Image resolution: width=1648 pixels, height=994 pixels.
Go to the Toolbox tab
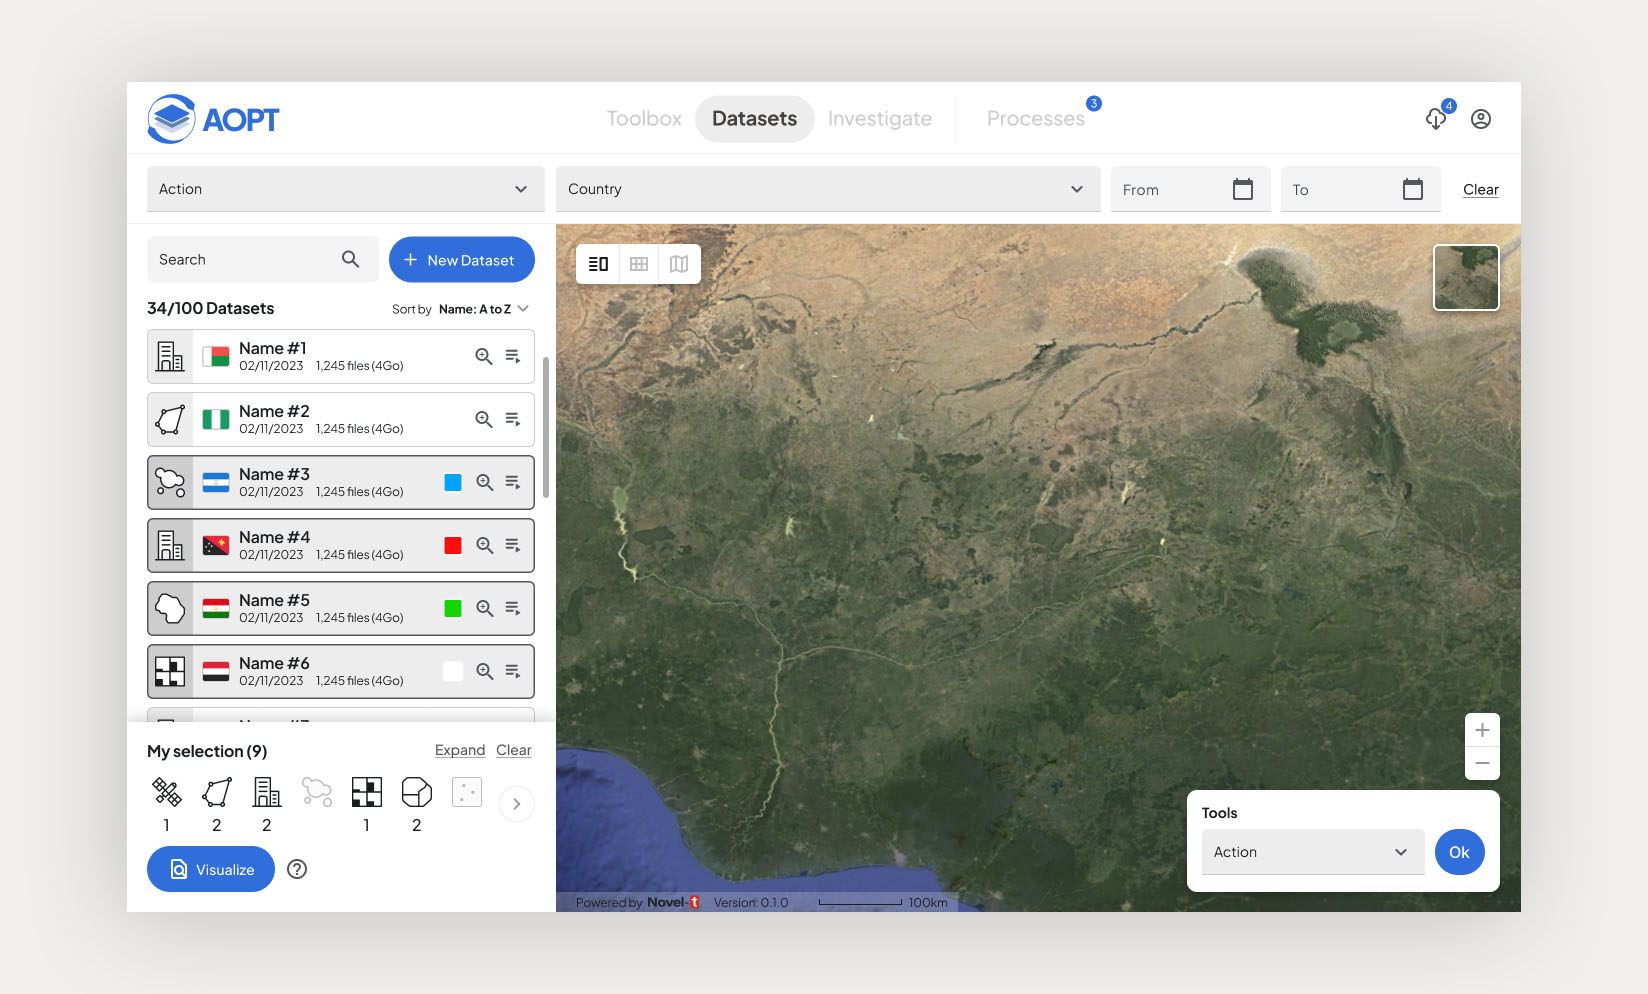pyautogui.click(x=644, y=119)
